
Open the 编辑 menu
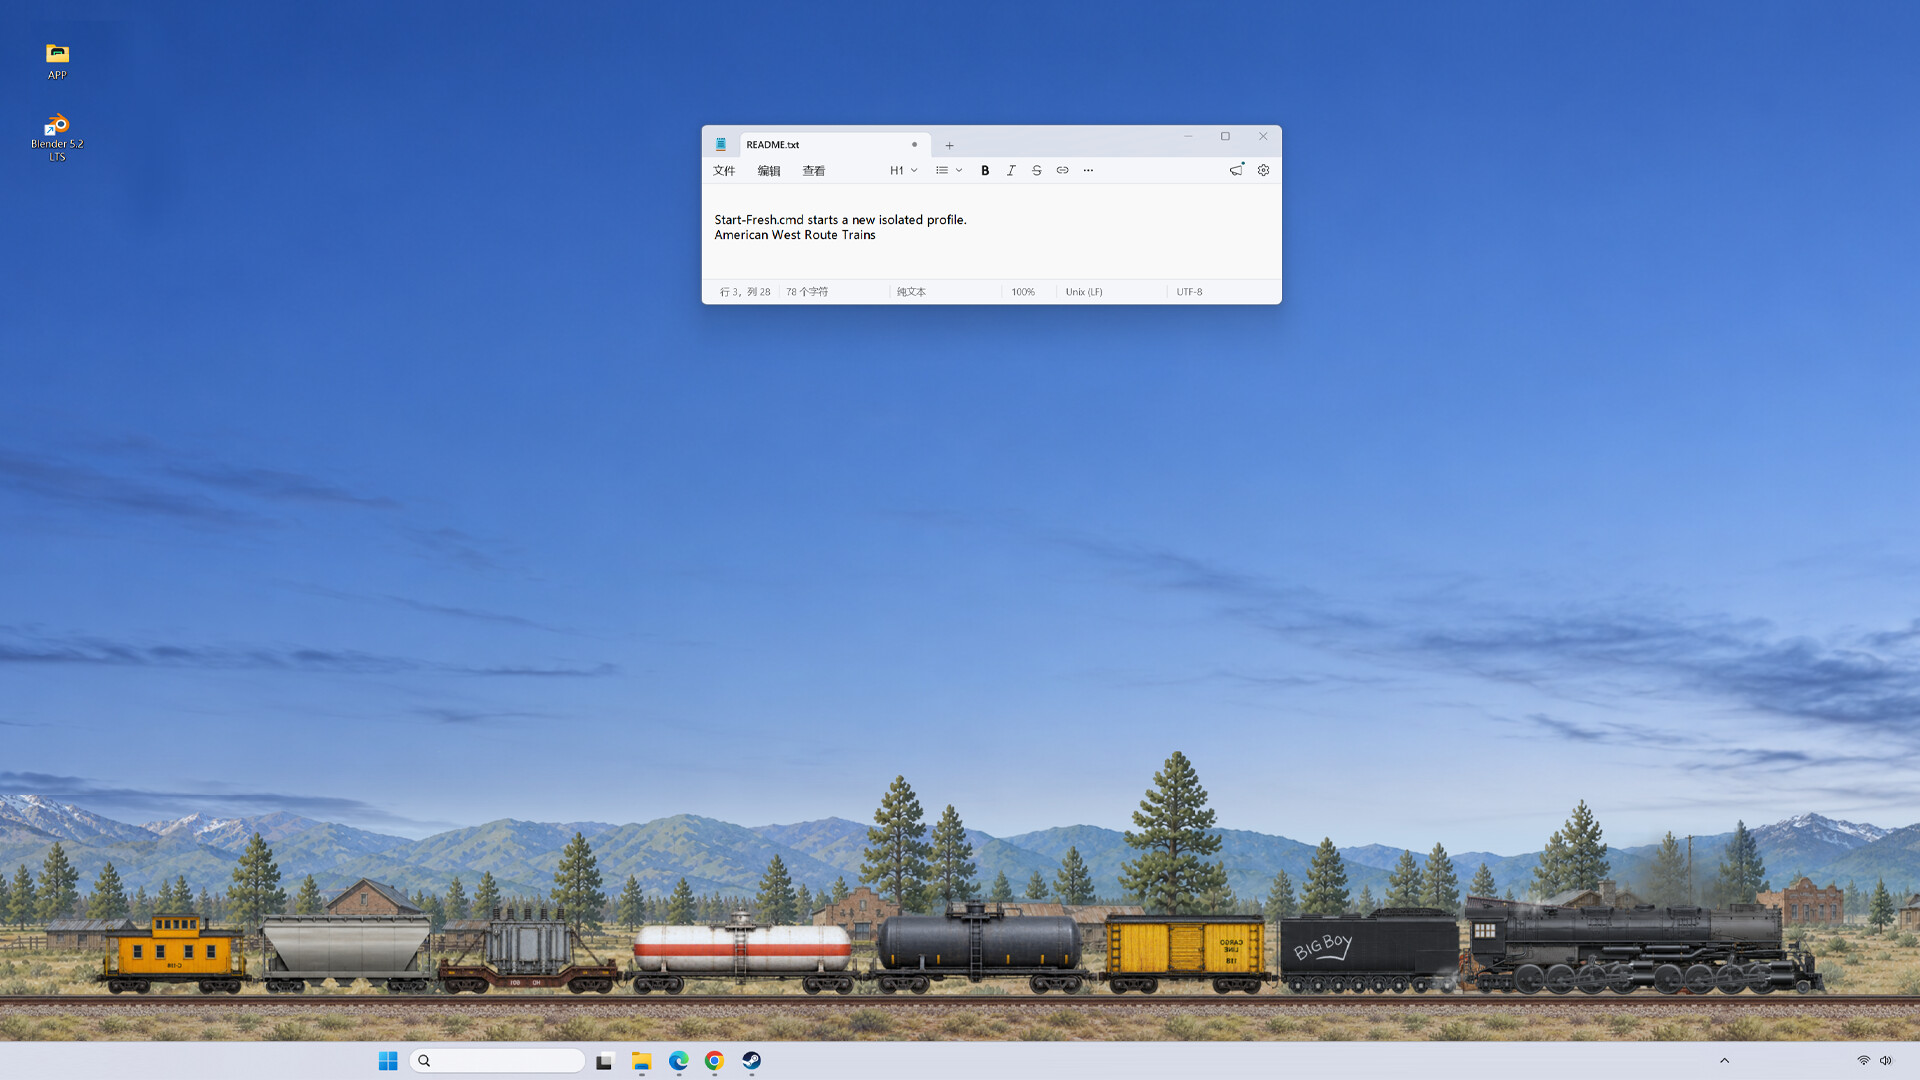(769, 171)
